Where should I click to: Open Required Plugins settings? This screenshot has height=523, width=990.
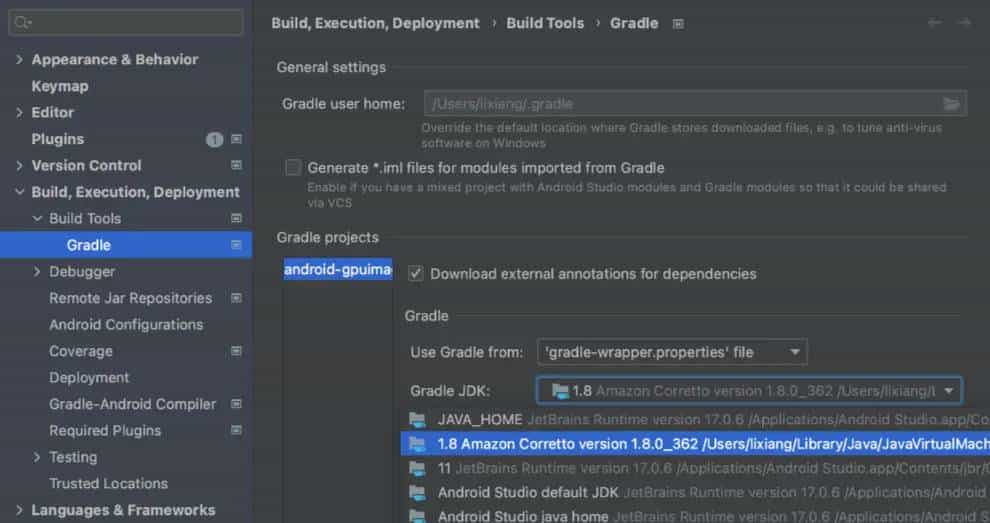coord(105,431)
